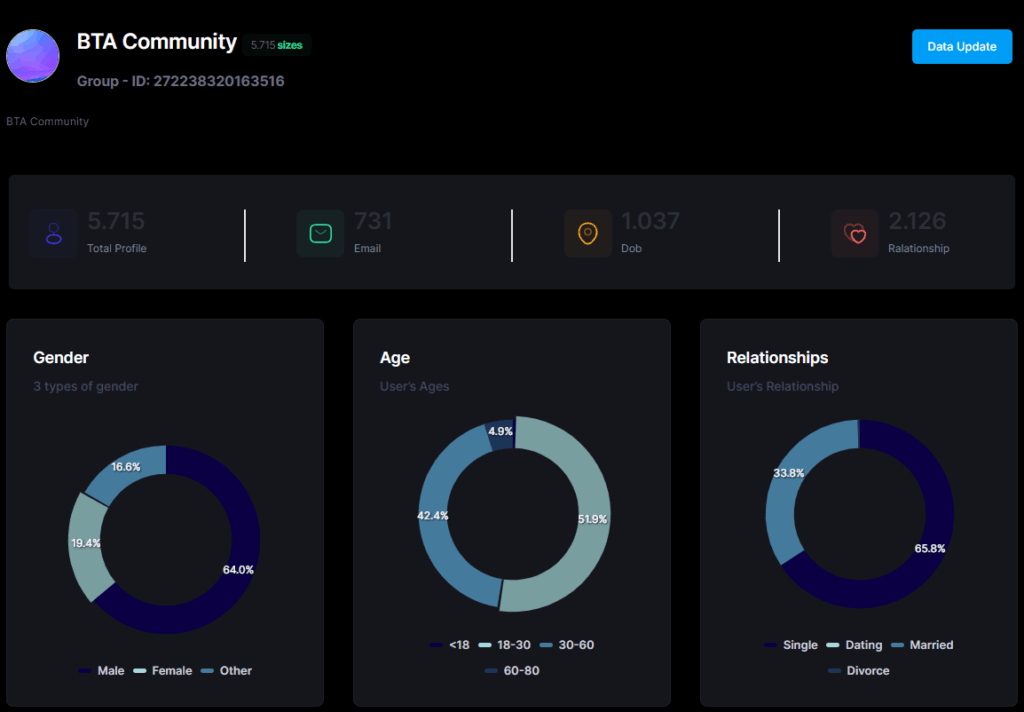Click the Group ID text

pyautogui.click(x=180, y=81)
